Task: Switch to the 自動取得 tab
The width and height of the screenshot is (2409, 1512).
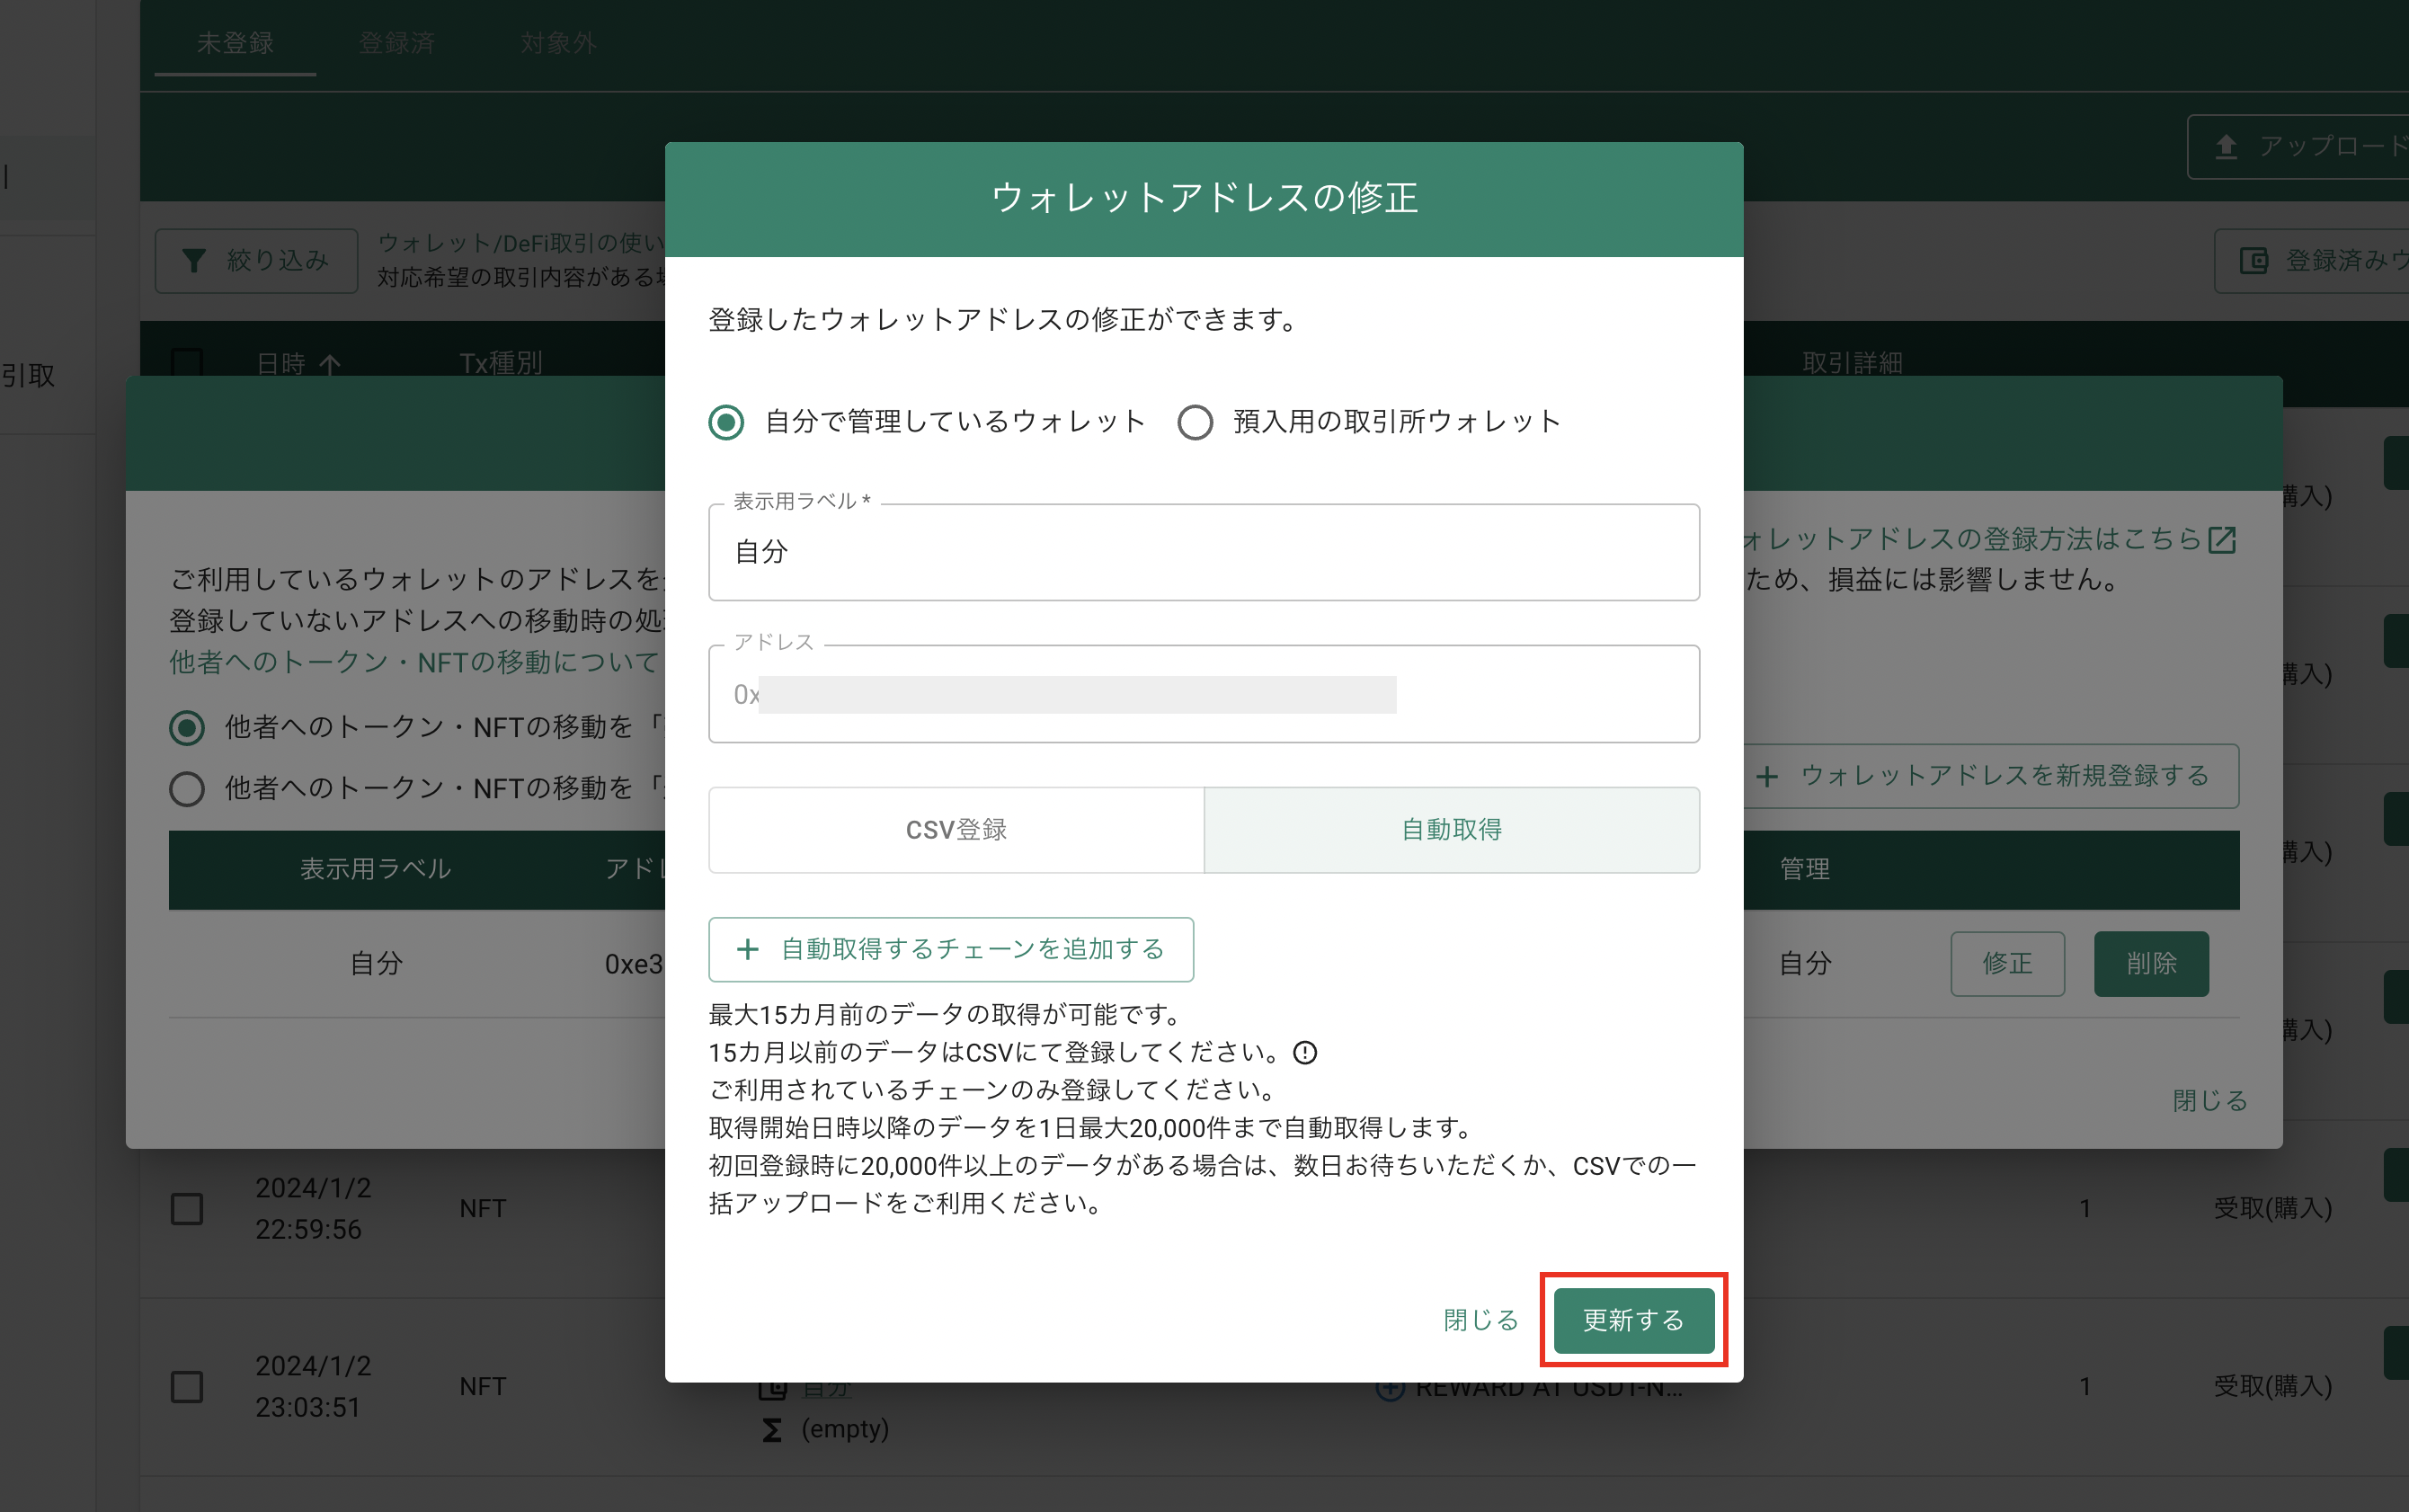Action: 1451,830
